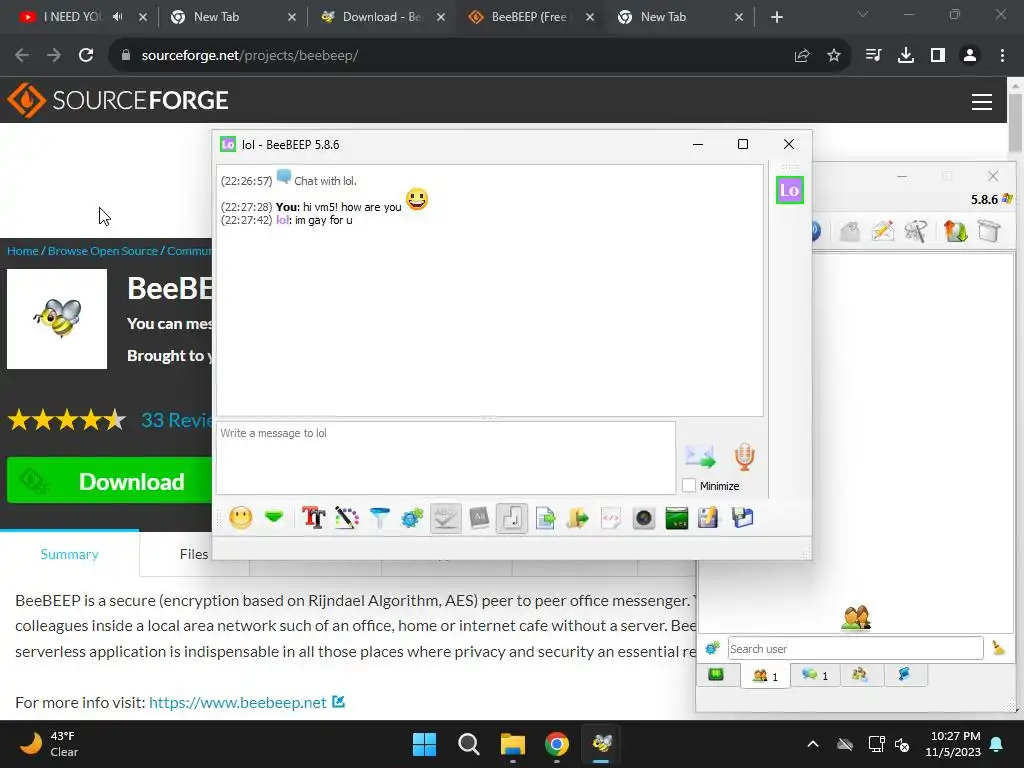Click the BeeBEEP bee project thumbnail
1024x768 pixels.
pos(57,319)
